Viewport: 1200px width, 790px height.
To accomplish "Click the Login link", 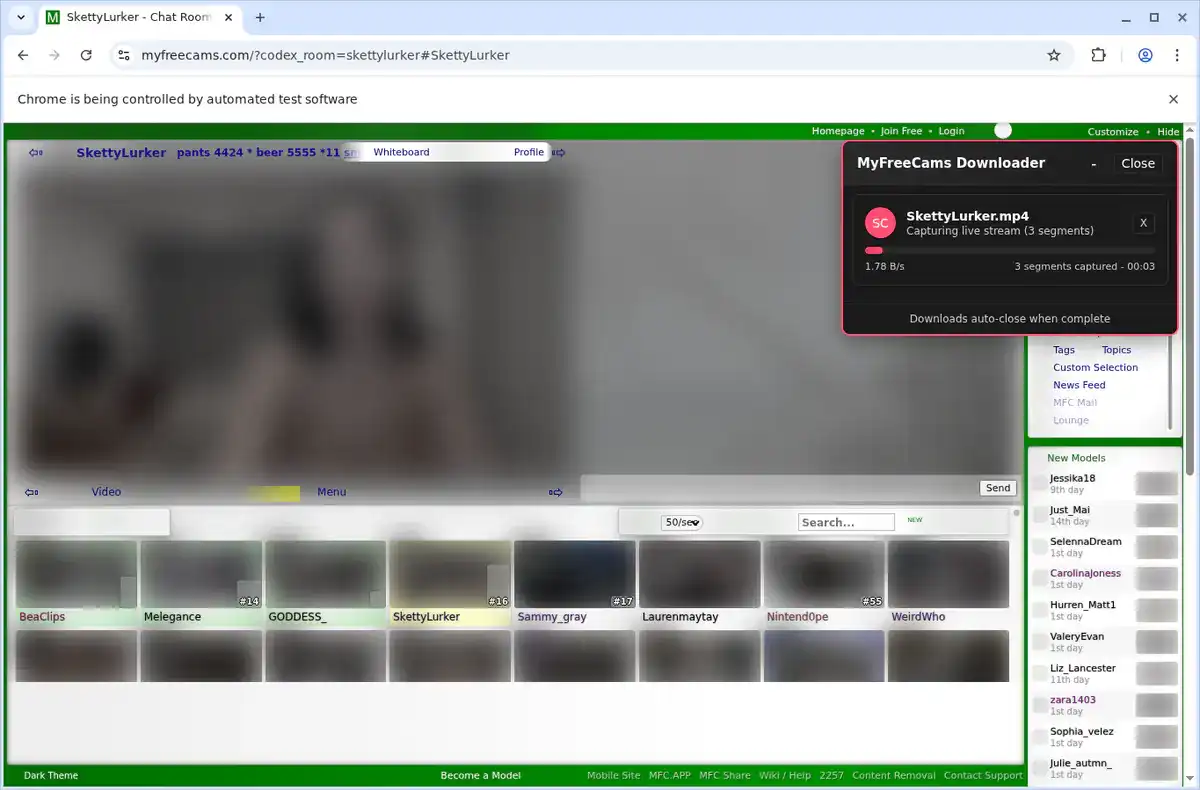I will (951, 131).
